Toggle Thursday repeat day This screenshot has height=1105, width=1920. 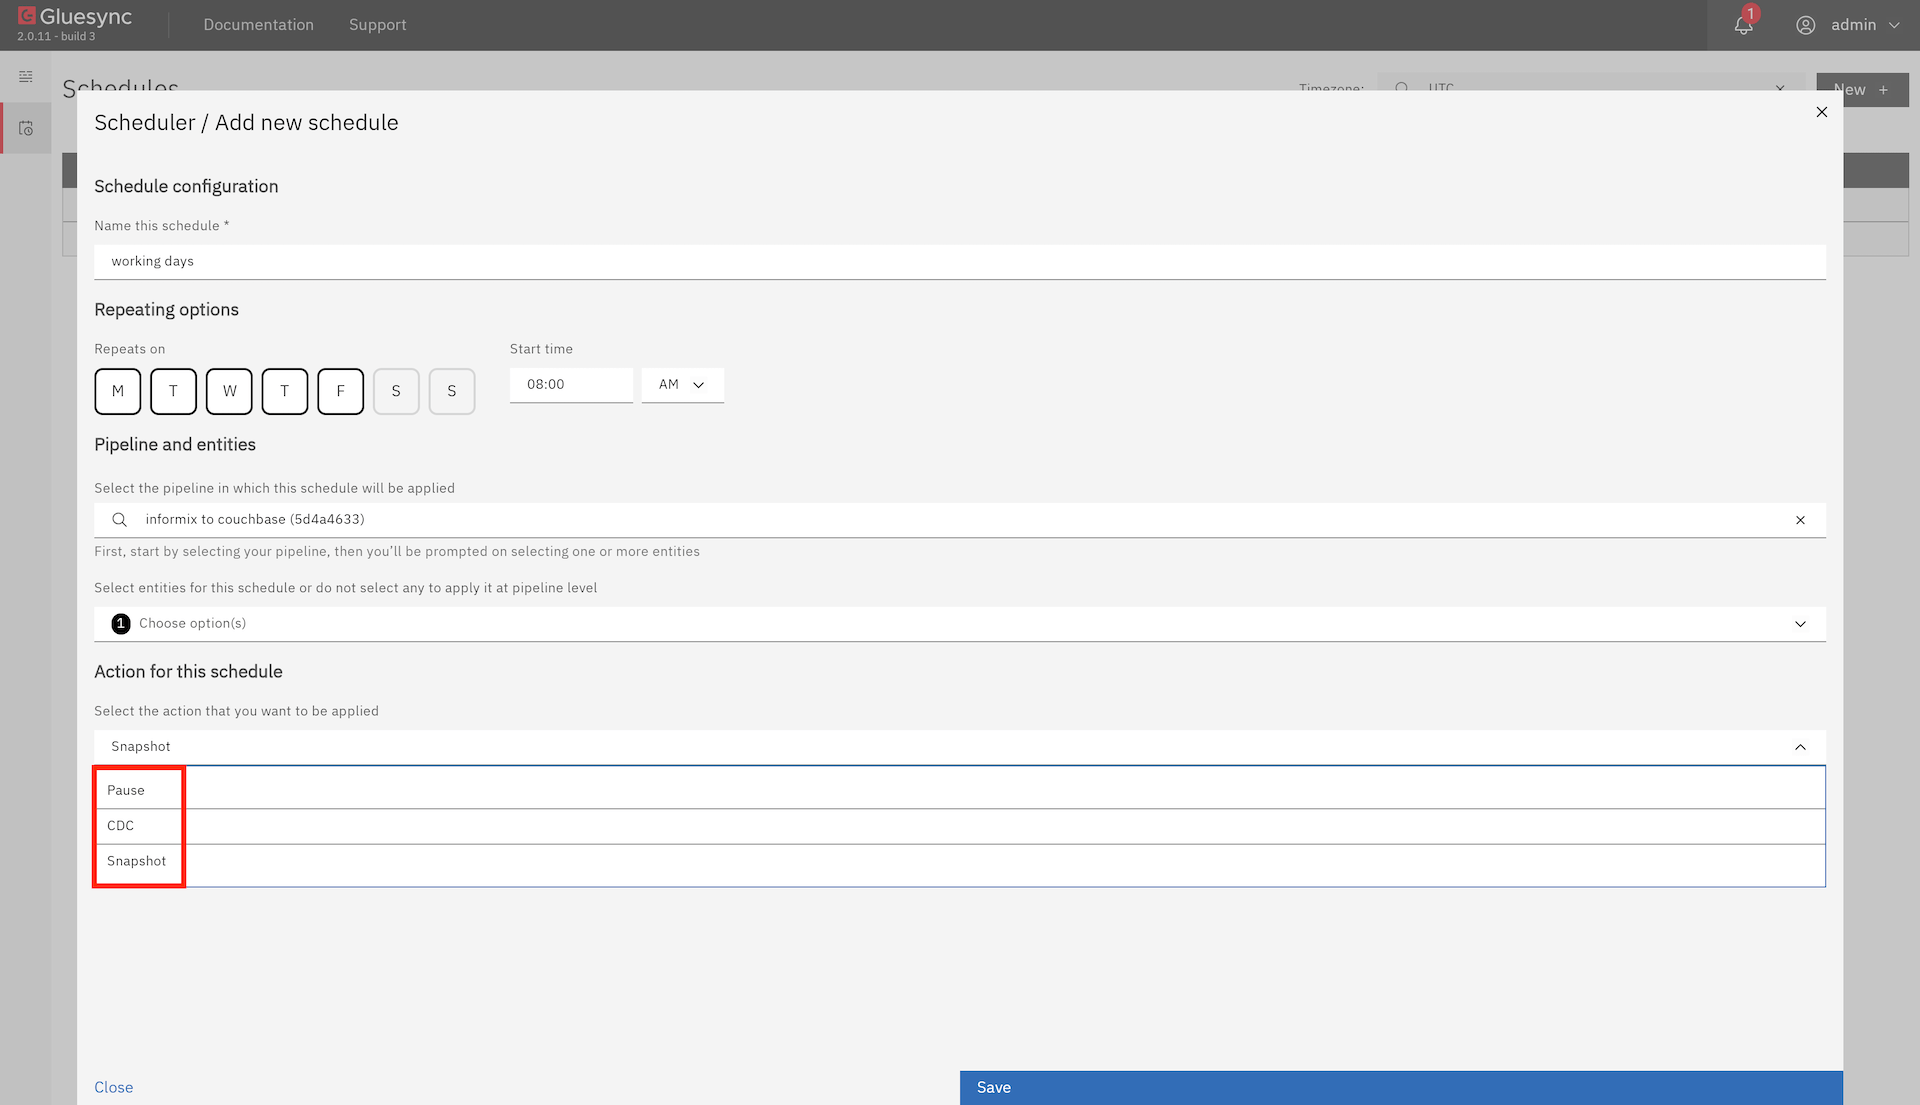click(285, 391)
